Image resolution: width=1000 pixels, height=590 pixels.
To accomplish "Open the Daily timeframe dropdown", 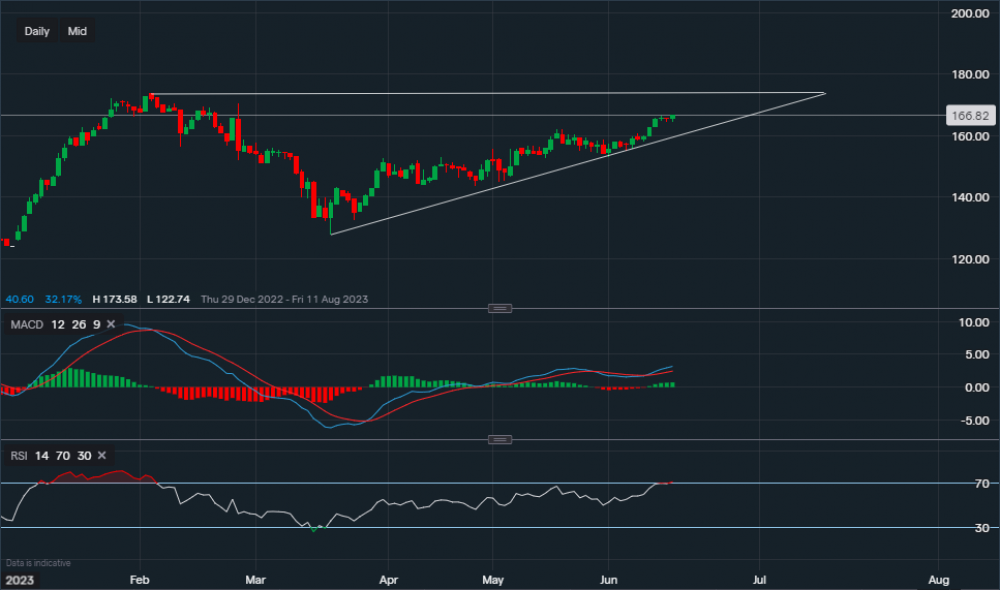I will tap(37, 31).
